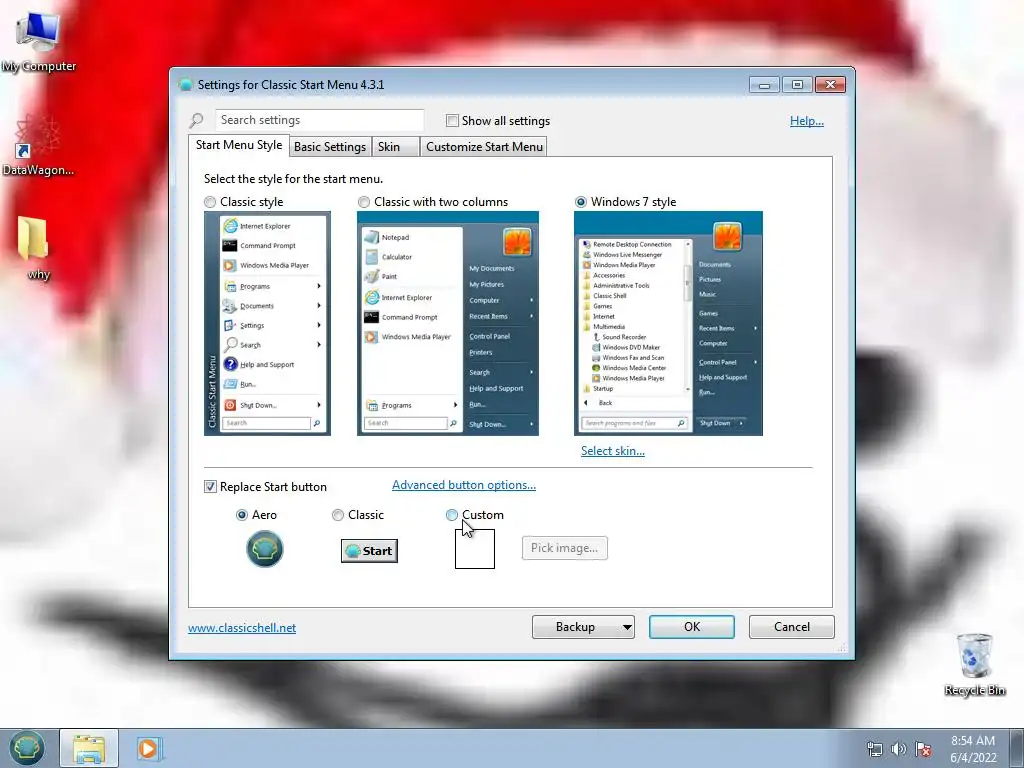Click the Classic style menu preview thumbnail
The image size is (1024, 768).
click(x=267, y=323)
